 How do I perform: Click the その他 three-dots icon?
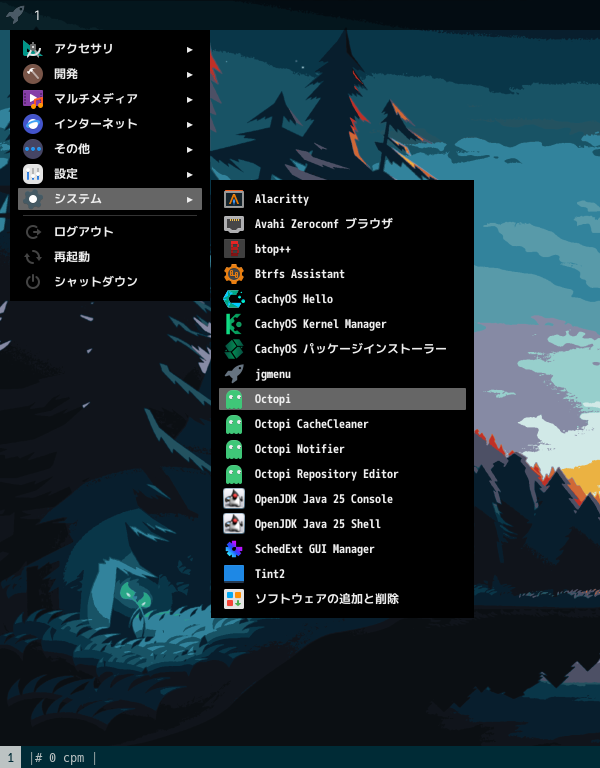click(x=33, y=149)
